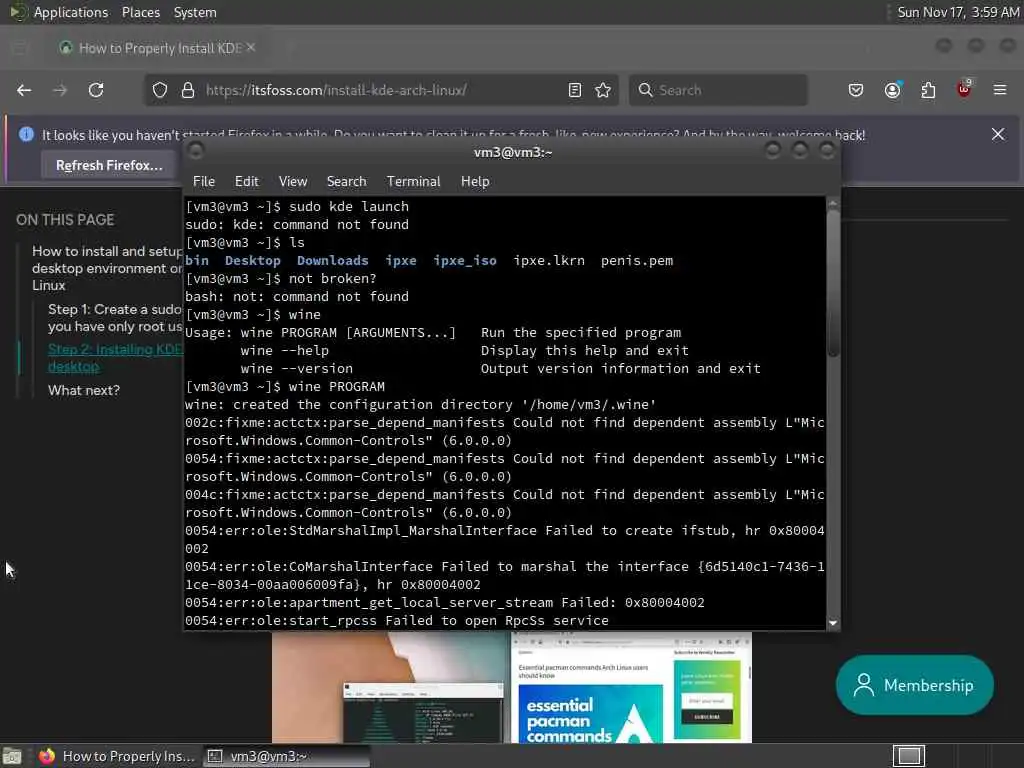Click the uBlock Origin extension icon

964,89
